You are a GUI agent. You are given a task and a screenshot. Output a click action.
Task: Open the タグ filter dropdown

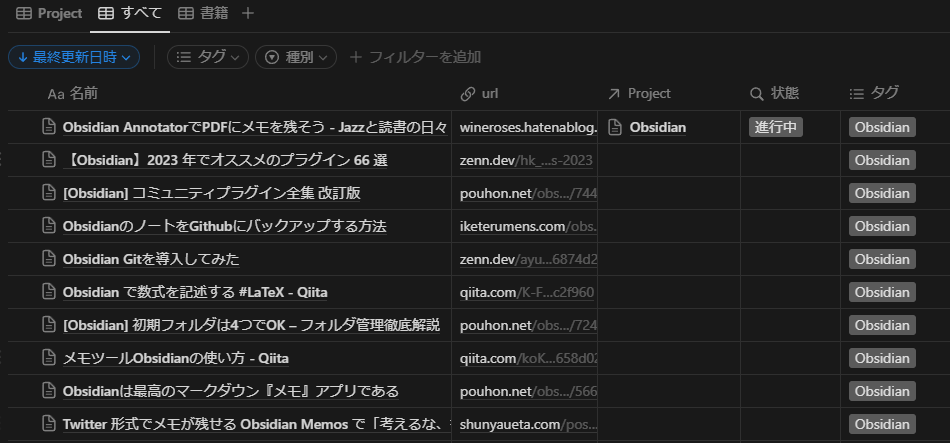click(208, 57)
